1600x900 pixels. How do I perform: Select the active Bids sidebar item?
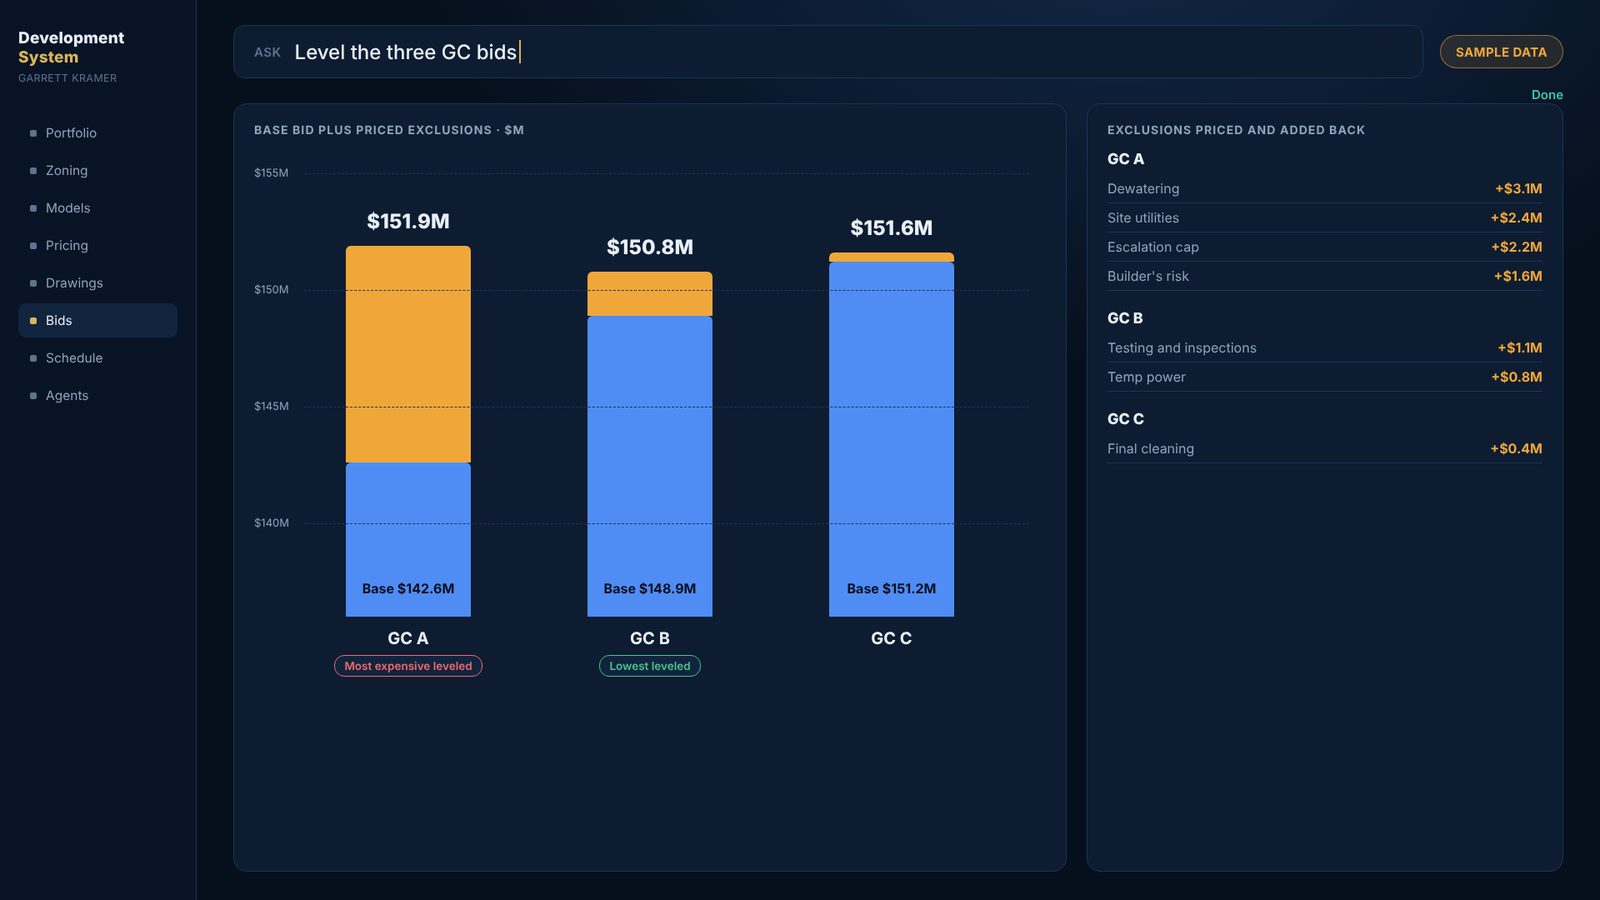[x=97, y=321]
